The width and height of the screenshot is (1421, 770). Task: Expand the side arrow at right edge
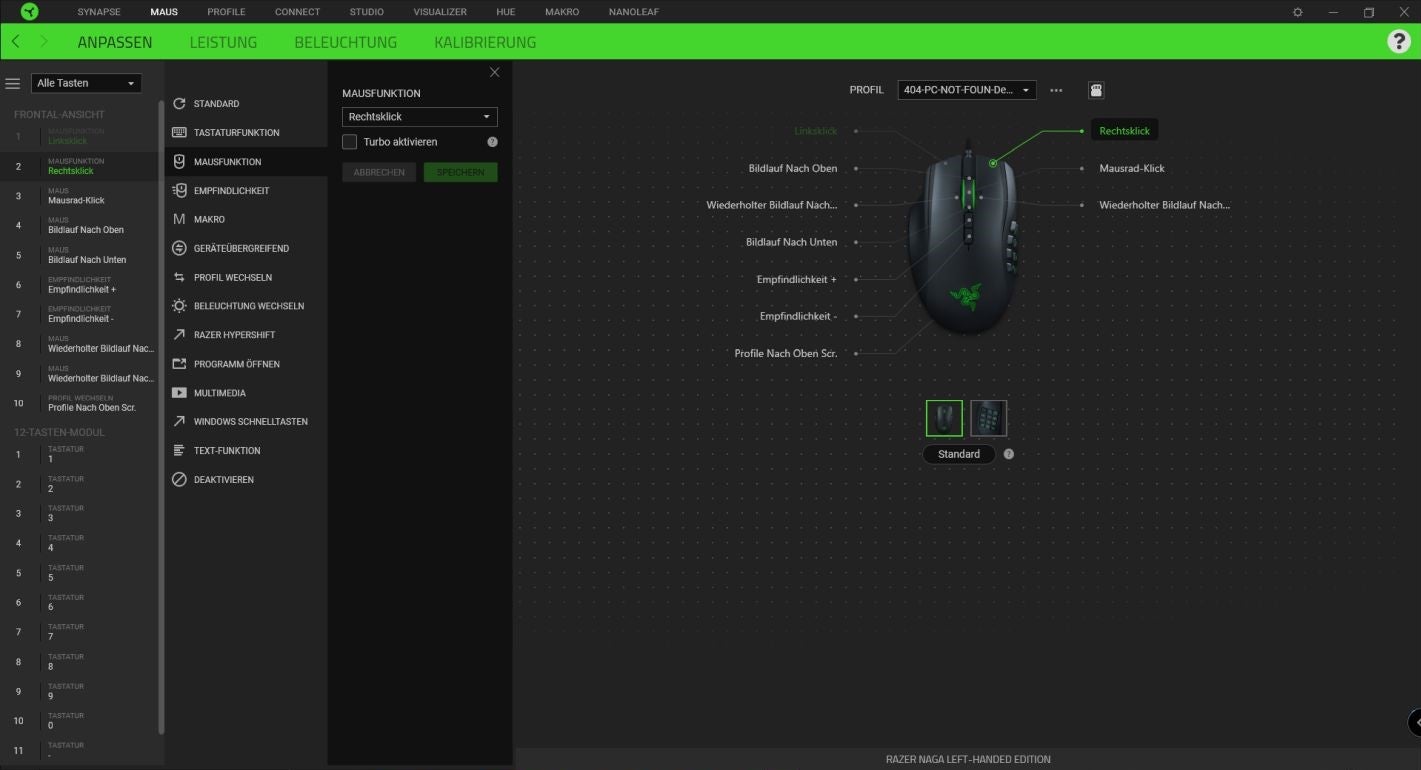point(1414,722)
